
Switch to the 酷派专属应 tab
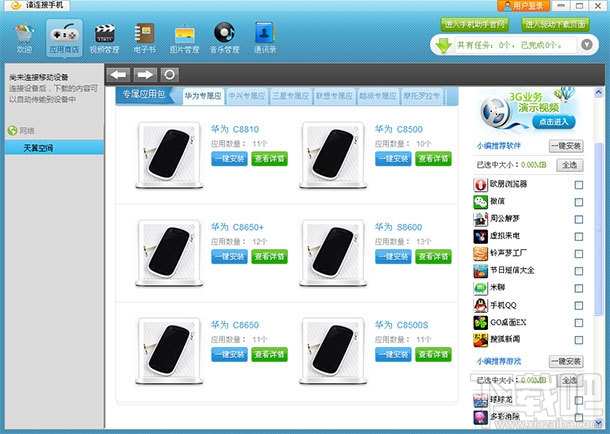377,96
